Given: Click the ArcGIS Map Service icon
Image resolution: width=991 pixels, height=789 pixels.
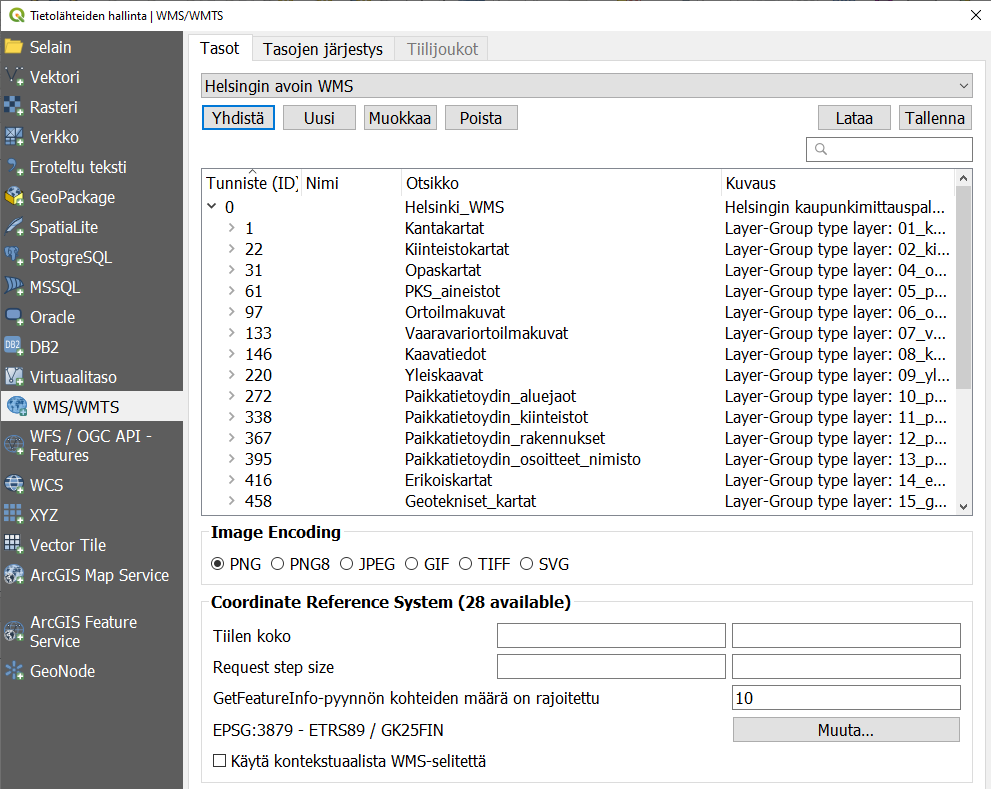Looking at the screenshot, I should (x=14, y=575).
